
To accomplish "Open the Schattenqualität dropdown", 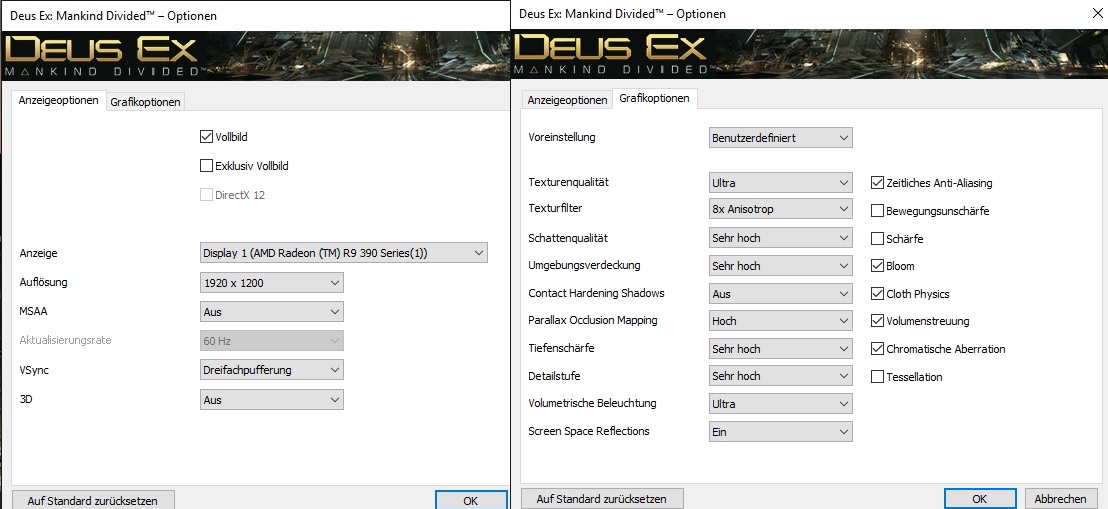I will [781, 238].
